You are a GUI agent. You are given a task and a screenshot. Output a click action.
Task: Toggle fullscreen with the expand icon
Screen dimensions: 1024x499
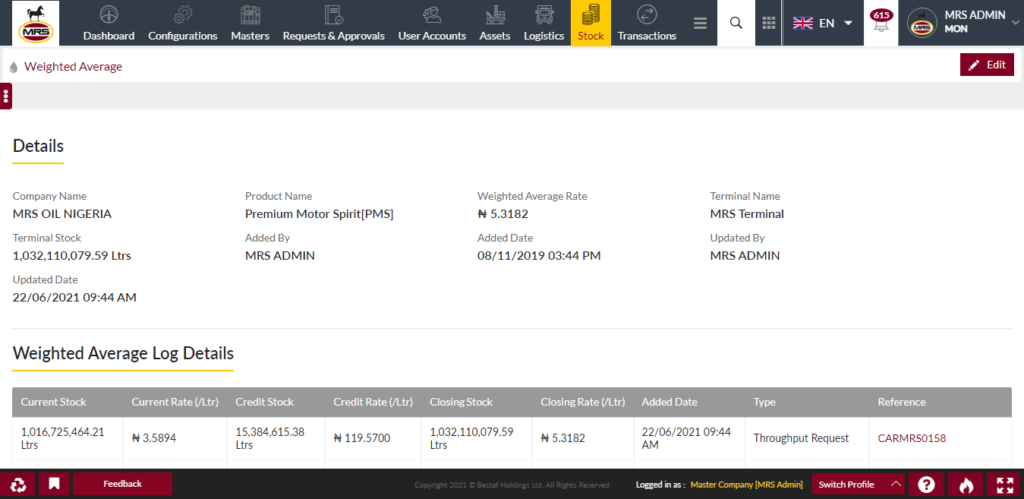pos(1005,484)
